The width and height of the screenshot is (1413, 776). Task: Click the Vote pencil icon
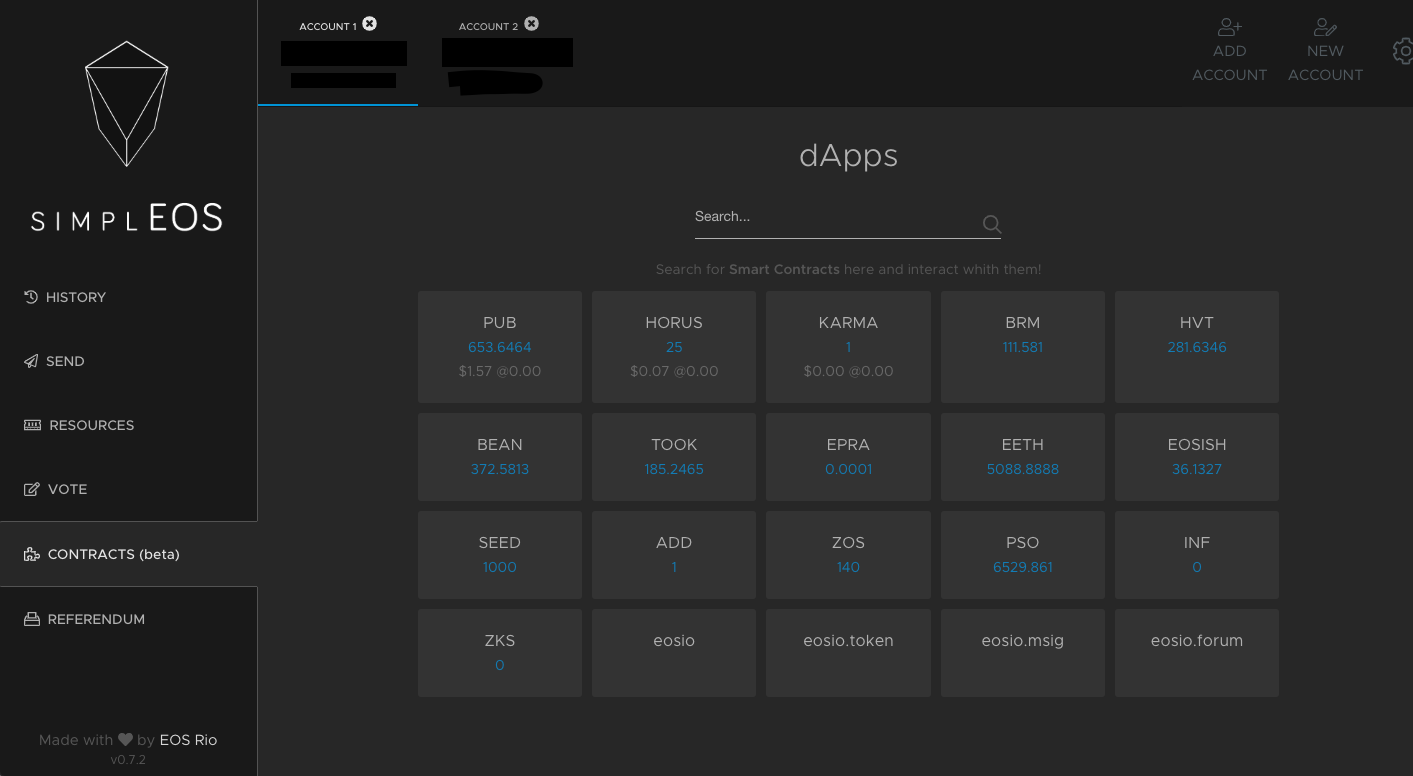(x=31, y=489)
